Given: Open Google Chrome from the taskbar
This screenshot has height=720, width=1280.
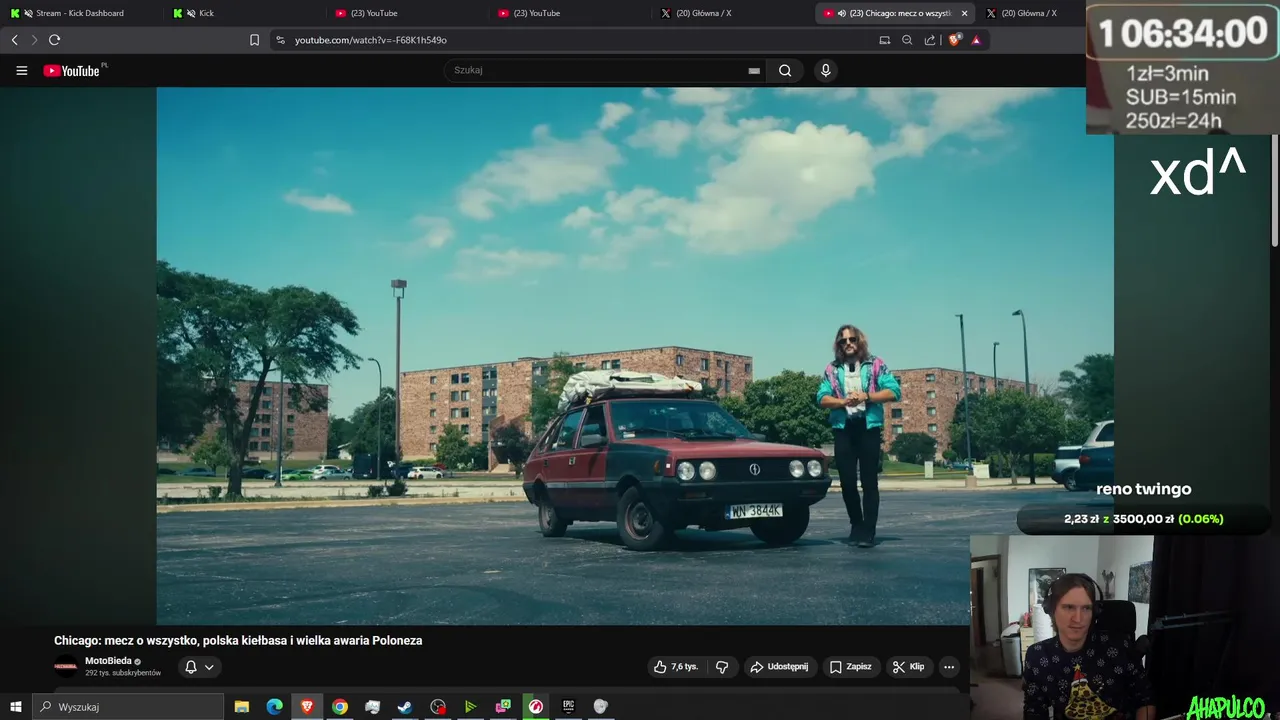Looking at the screenshot, I should pyautogui.click(x=340, y=707).
